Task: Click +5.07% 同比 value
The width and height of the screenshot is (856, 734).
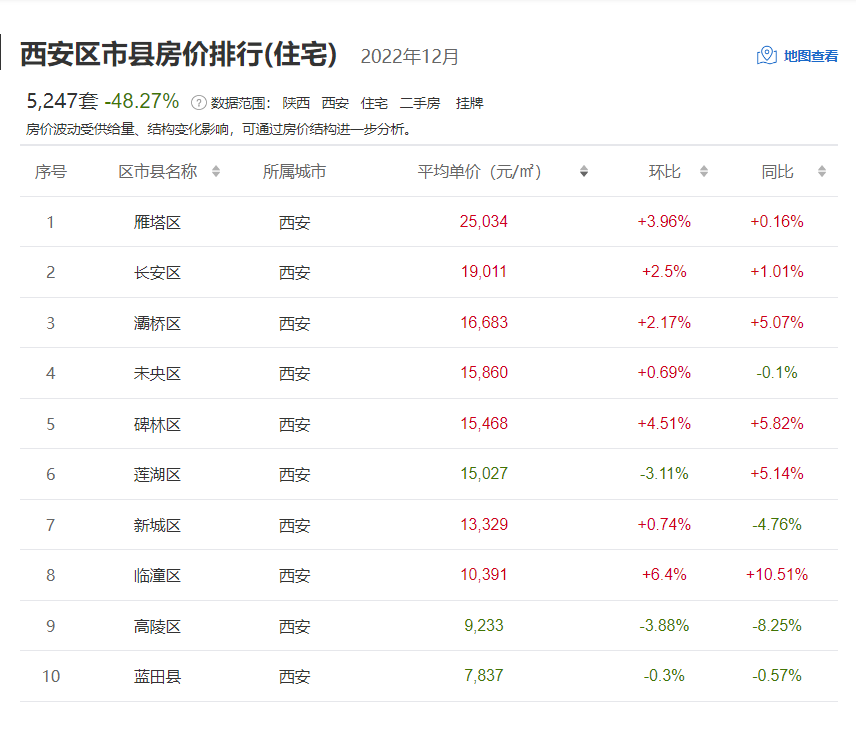Action: pos(777,323)
